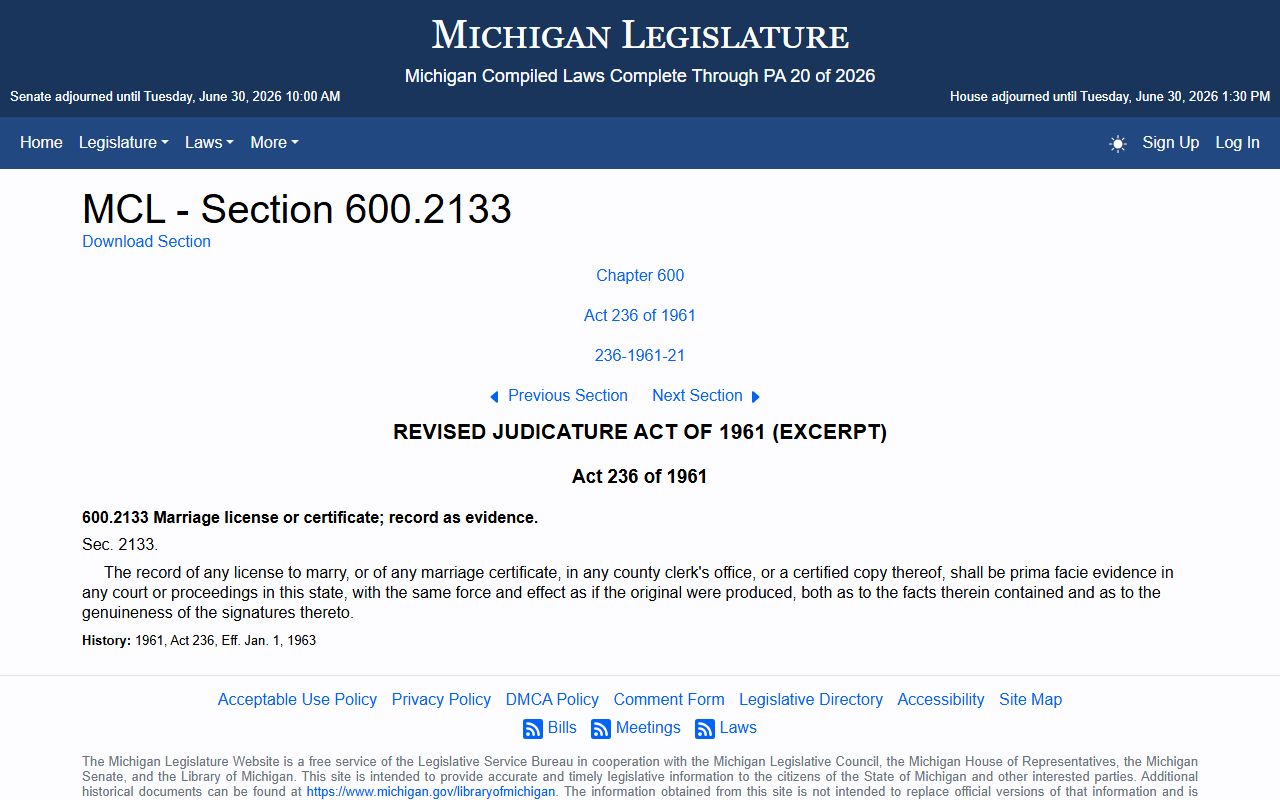Screen dimensions: 1280x800
Task: Click 'Michigan Compiled Laws Complete Through PA 20' text
Action: tap(640, 76)
